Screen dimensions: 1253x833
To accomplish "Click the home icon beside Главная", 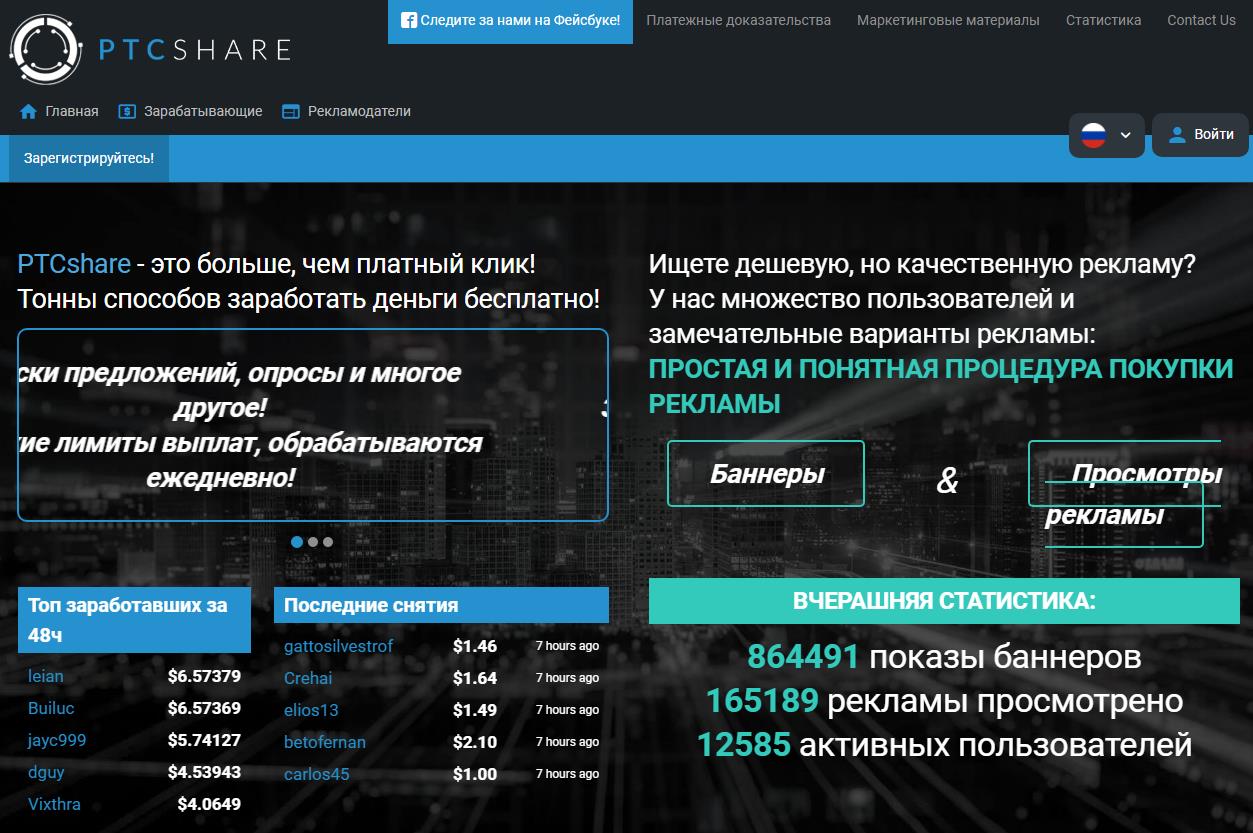I will pyautogui.click(x=28, y=112).
